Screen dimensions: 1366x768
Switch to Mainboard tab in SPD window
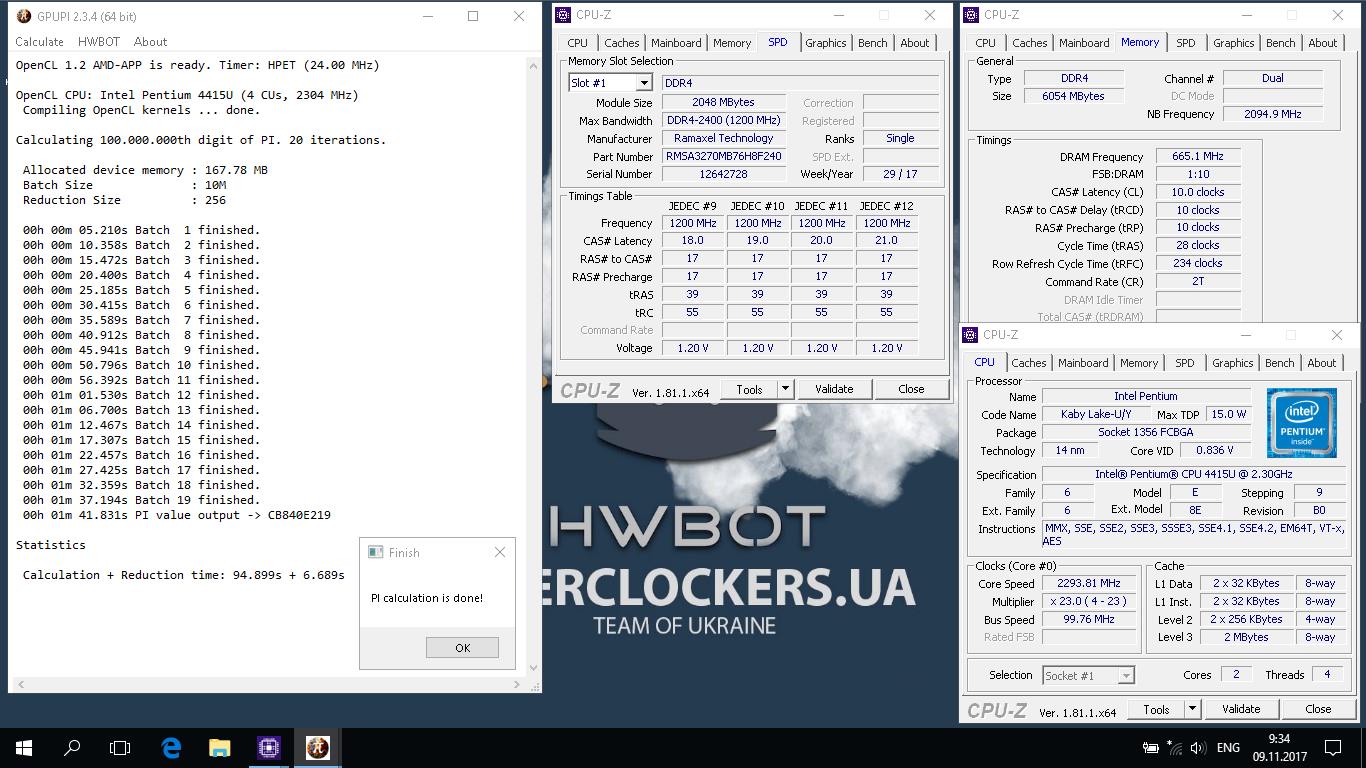pos(676,43)
